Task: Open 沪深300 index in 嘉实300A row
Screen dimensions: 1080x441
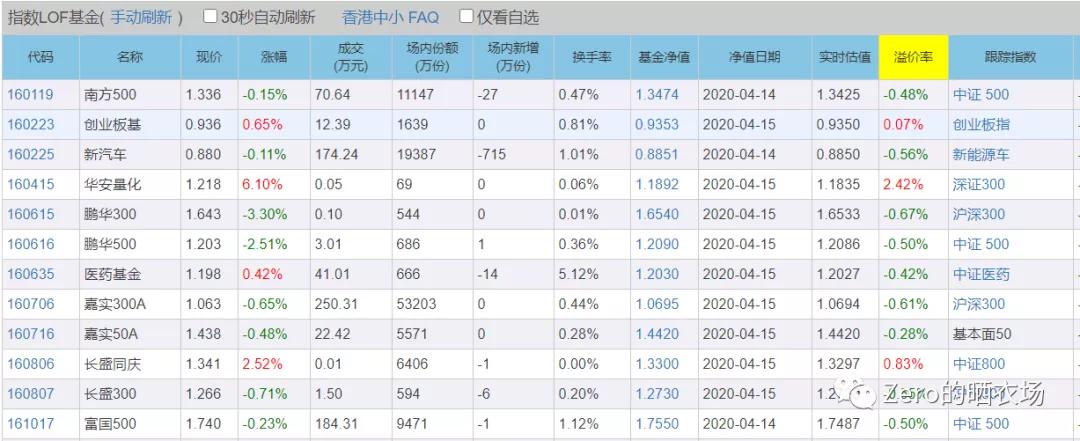Action: coord(979,304)
